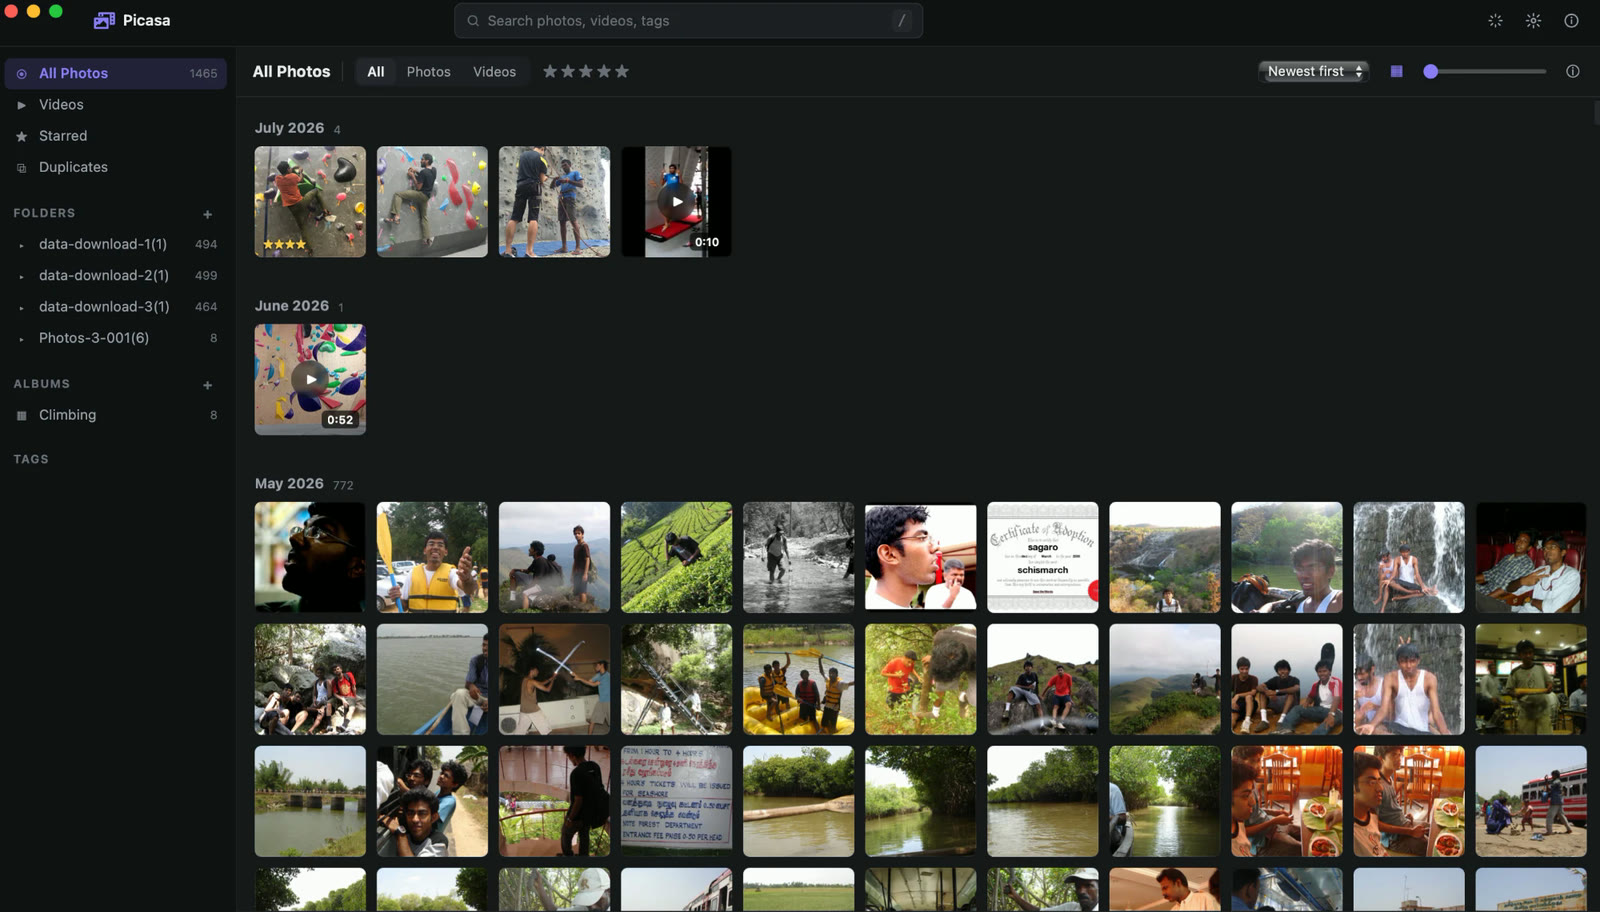Screen dimensions: 1600x912
Task: Add a folder with the Folders plus icon
Action: tap(207, 214)
